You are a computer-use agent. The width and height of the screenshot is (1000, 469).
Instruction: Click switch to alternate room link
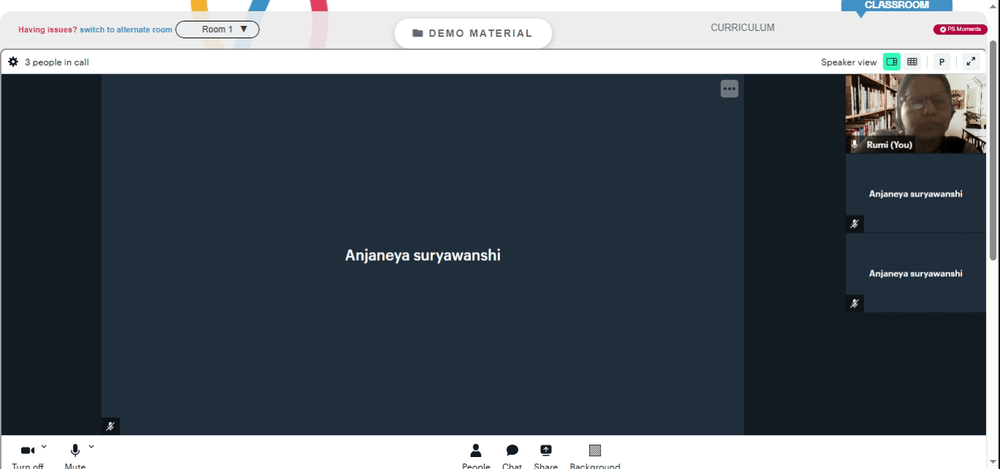[x=126, y=29]
